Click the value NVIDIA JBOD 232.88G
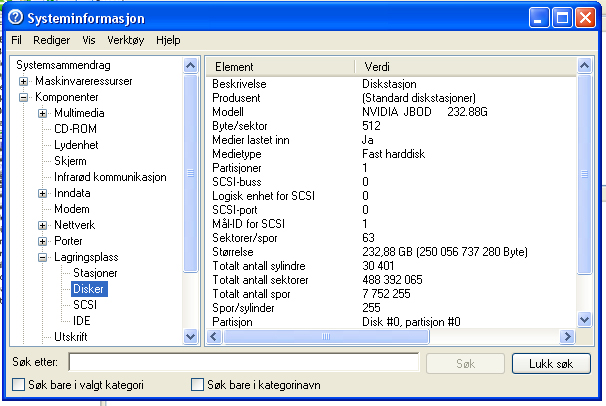606x406 pixels. pyautogui.click(x=425, y=112)
